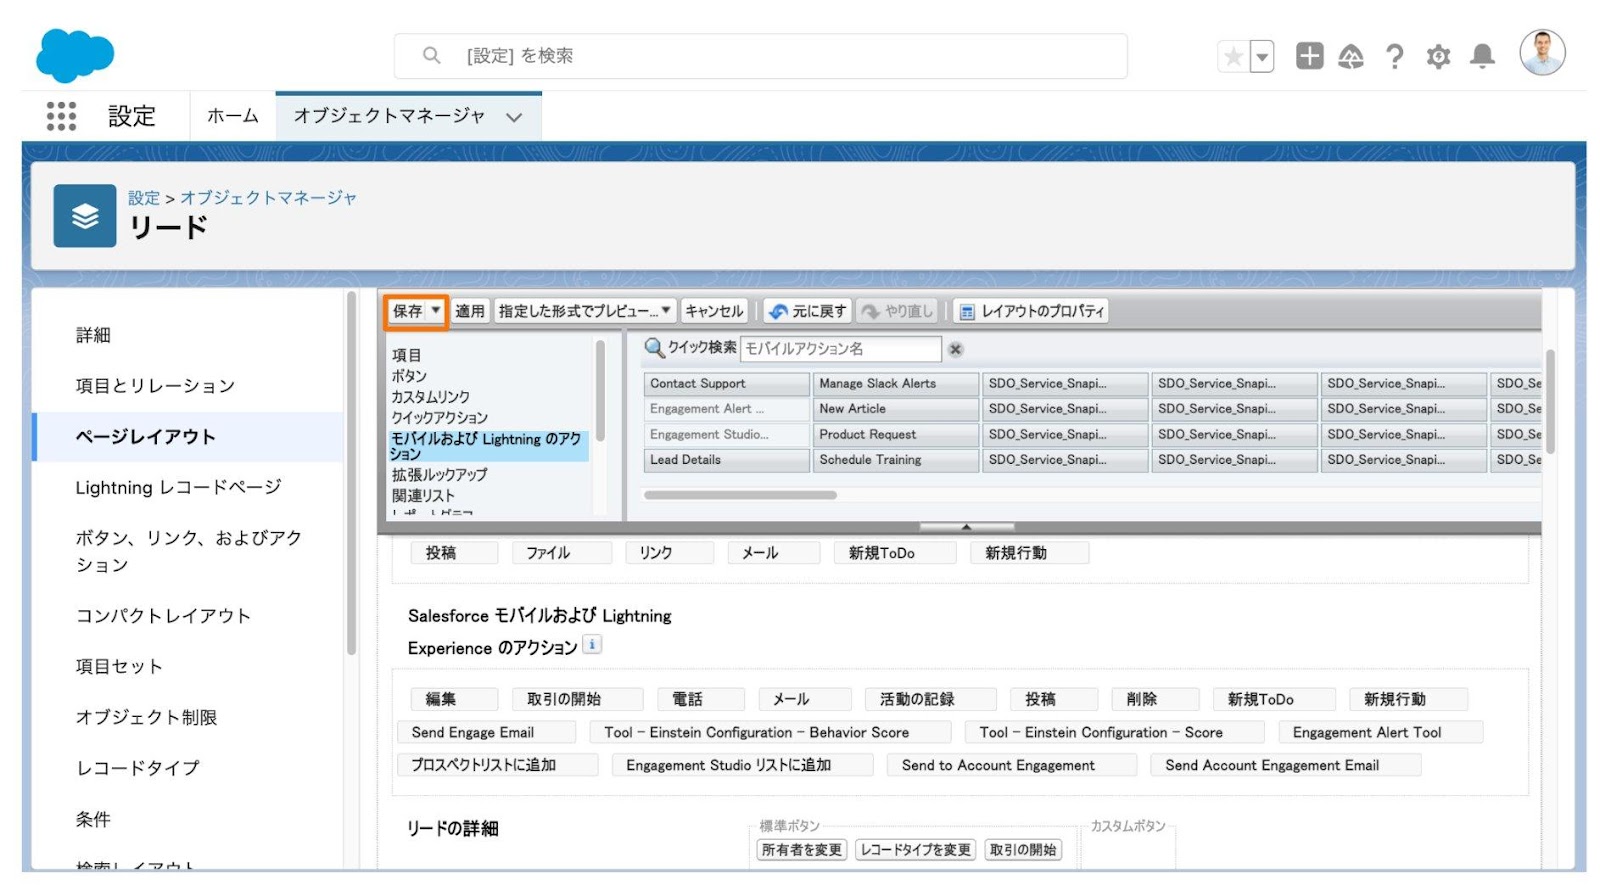Open 詳細 in the sidebar
This screenshot has height=885, width=1600.
point(93,335)
